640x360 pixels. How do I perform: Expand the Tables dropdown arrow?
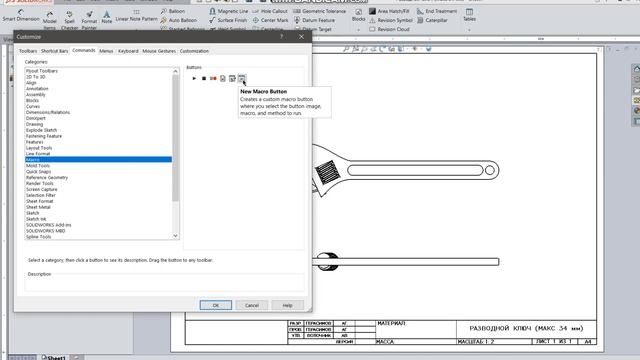pos(469,29)
